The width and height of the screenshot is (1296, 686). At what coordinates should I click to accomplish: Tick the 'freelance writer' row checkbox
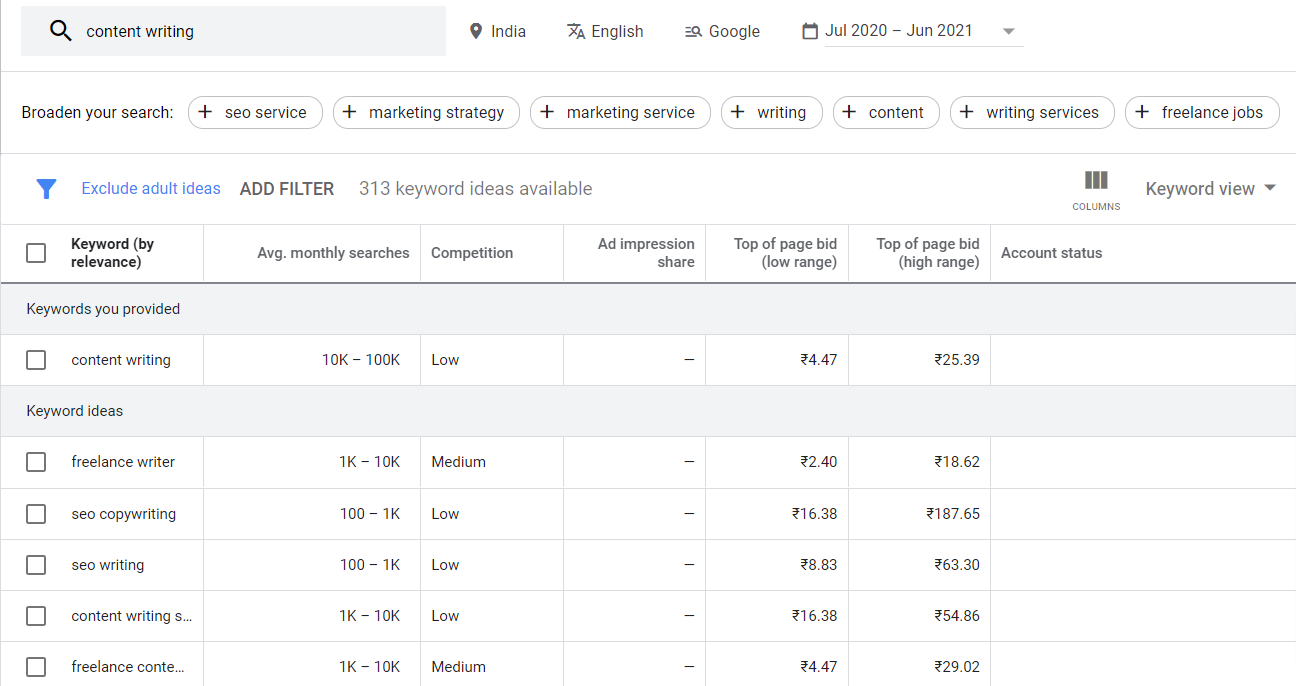(36, 462)
